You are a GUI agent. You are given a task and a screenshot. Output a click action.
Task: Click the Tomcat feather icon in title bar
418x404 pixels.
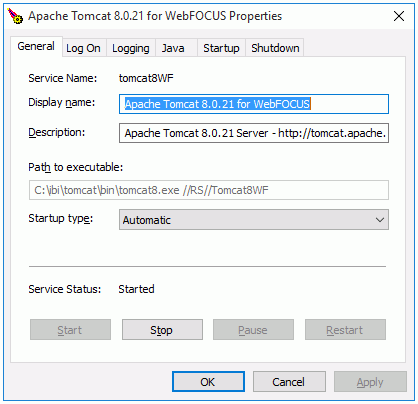coord(15,16)
